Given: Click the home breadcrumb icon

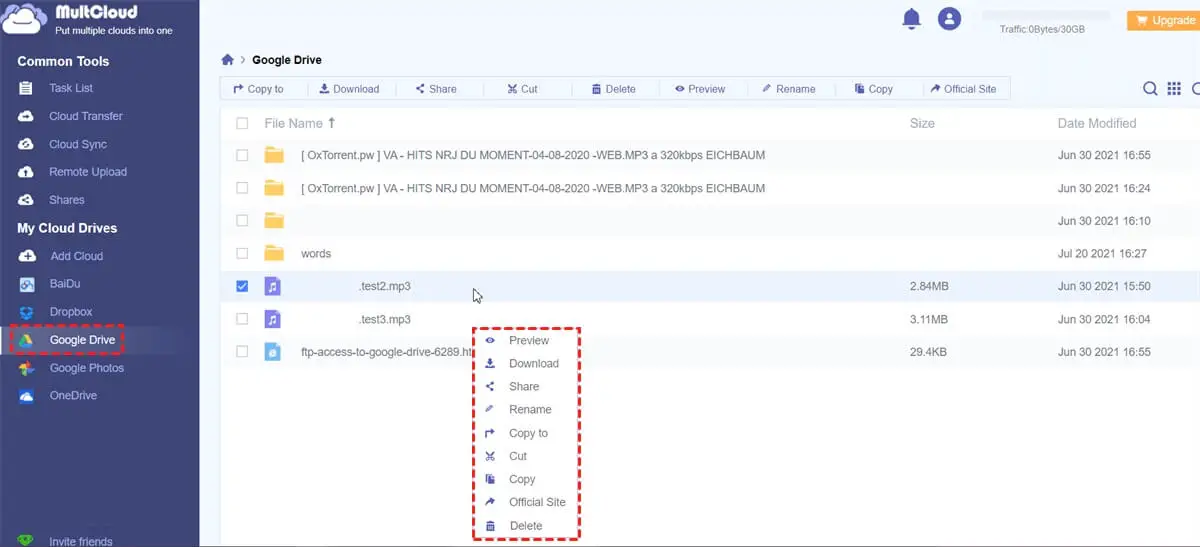Looking at the screenshot, I should coord(228,60).
